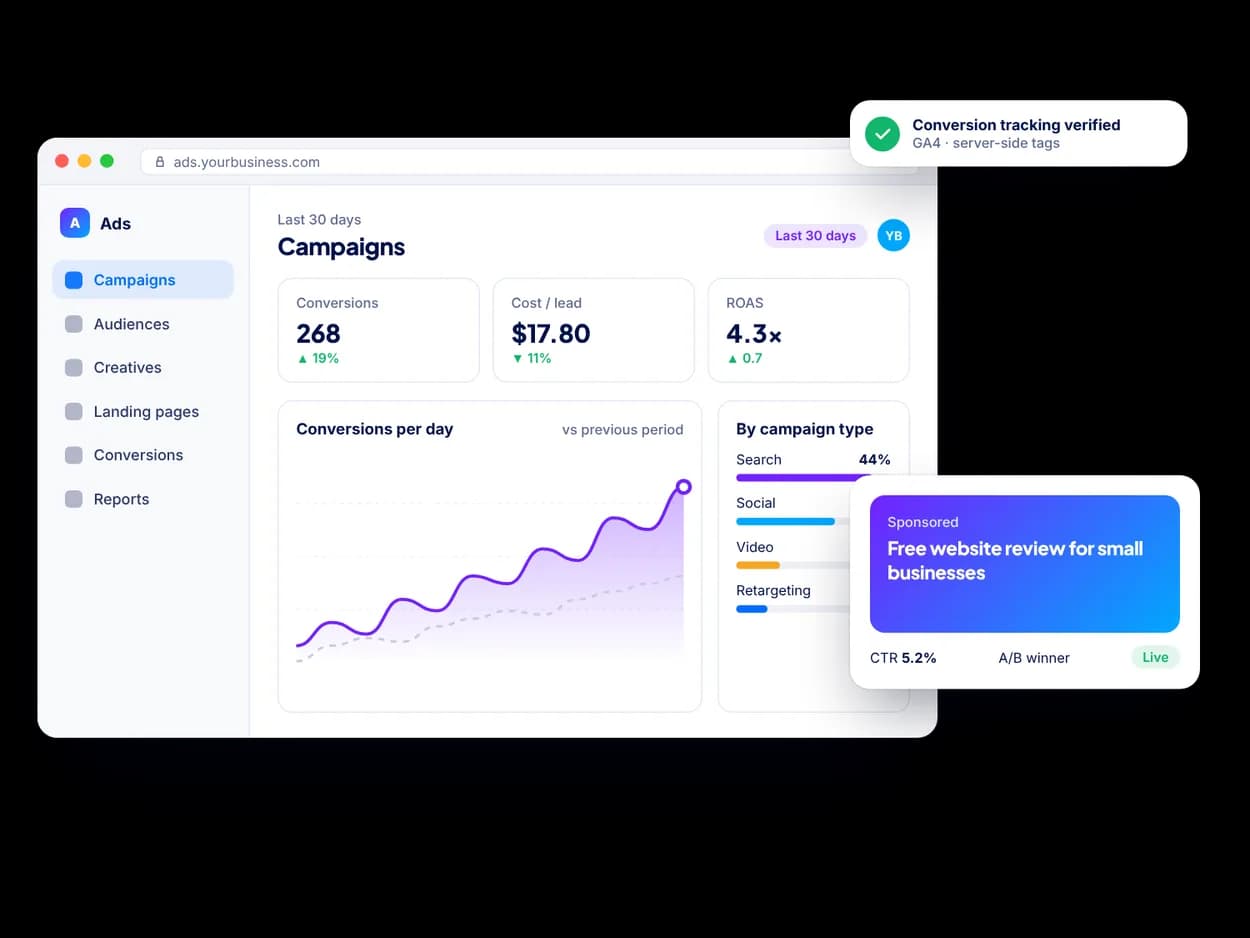
Task: Go to the Creatives section
Action: click(143, 368)
